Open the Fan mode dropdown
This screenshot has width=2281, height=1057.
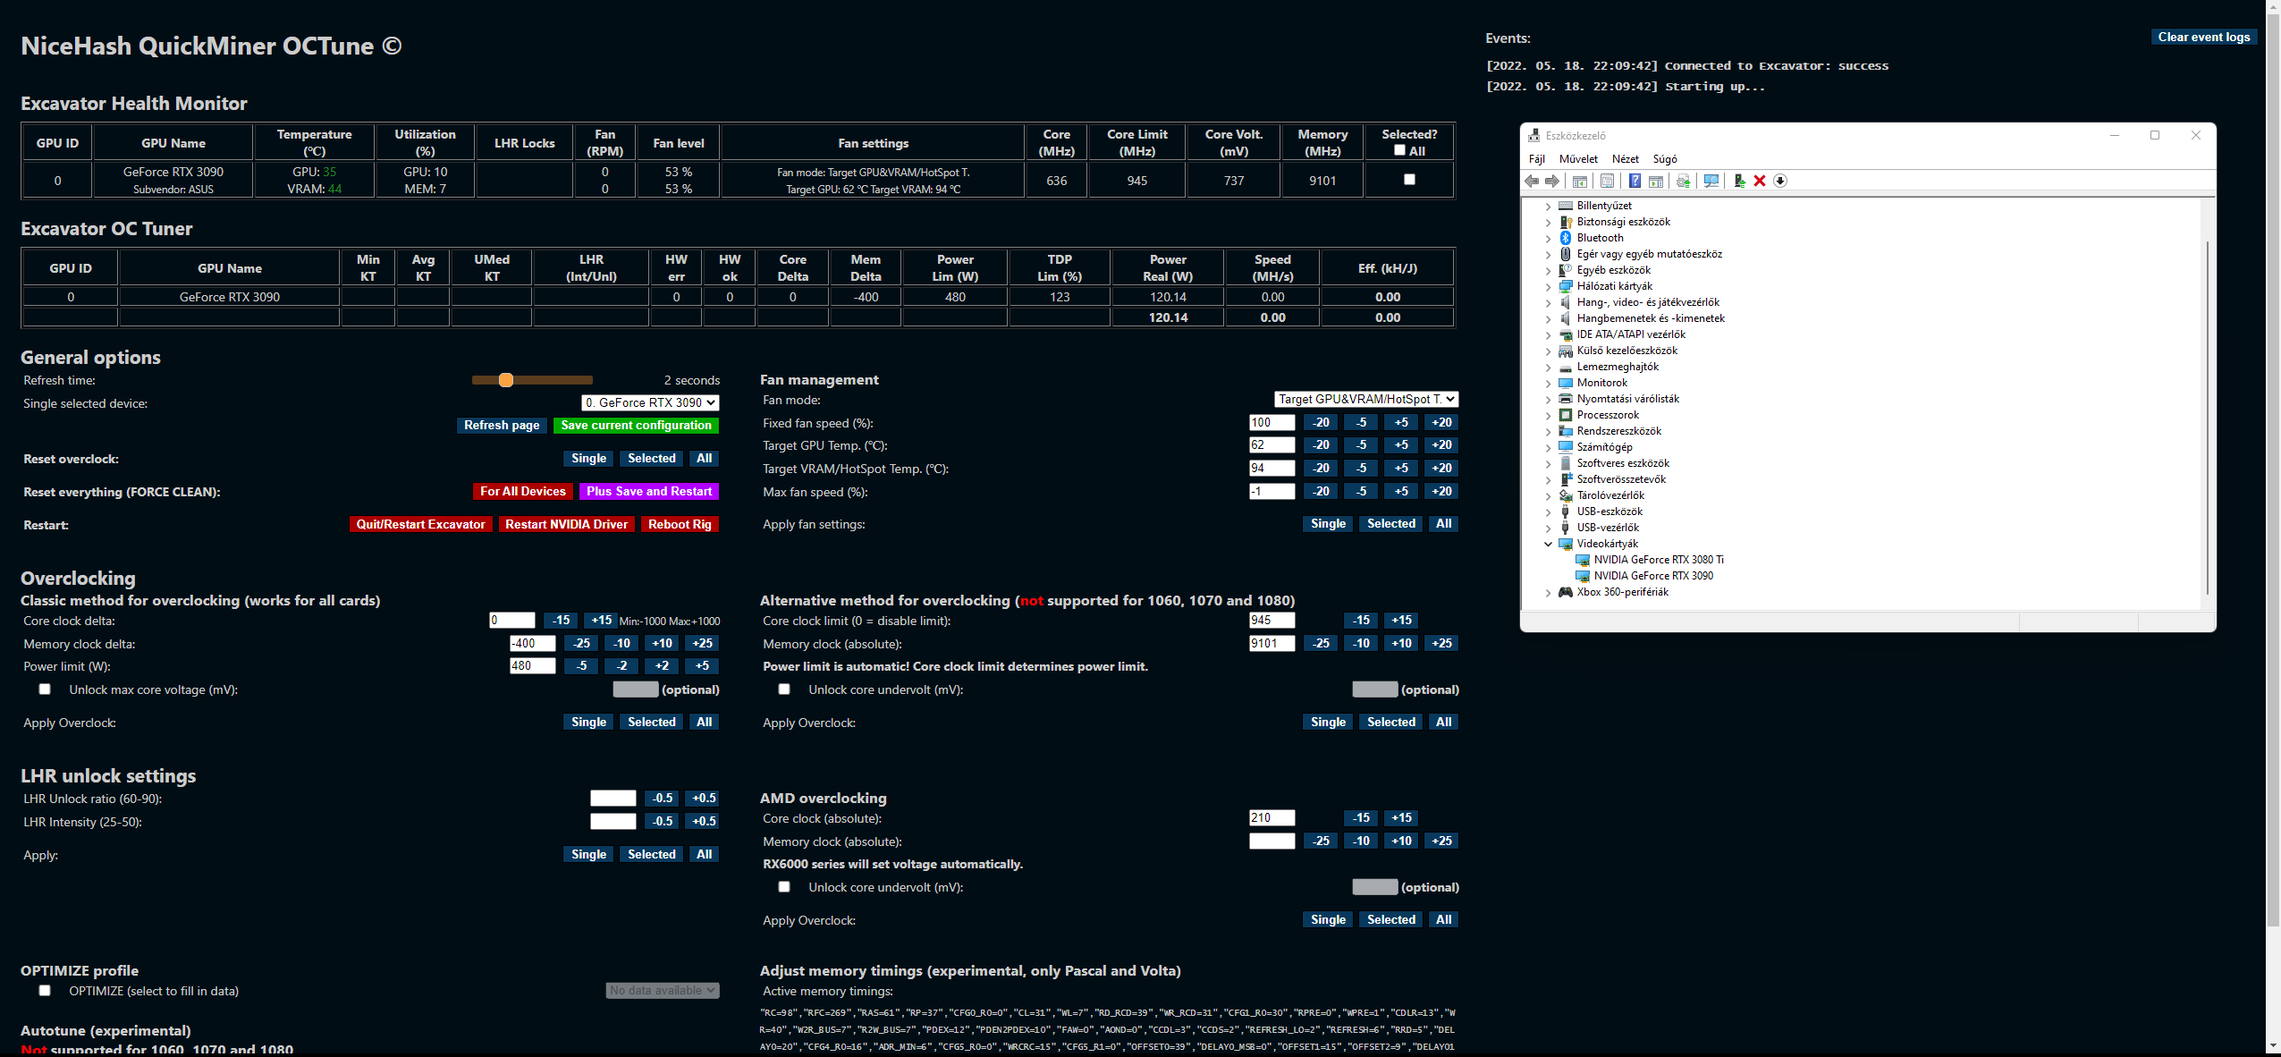[x=1366, y=399]
